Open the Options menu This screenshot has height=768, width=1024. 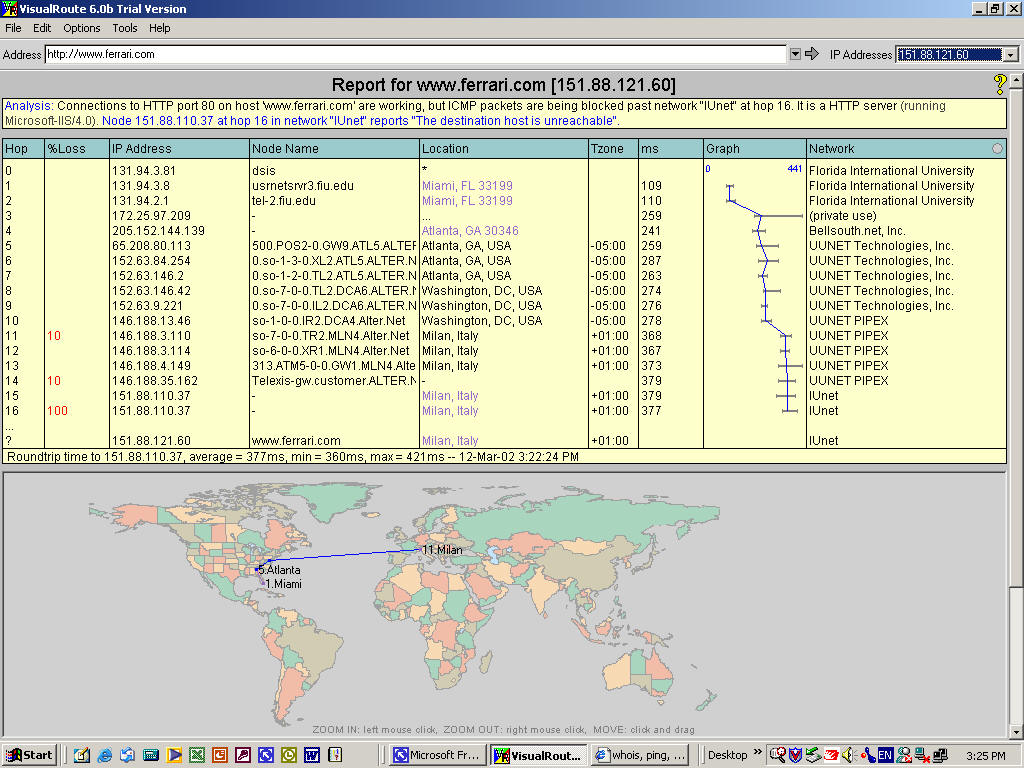(82, 28)
